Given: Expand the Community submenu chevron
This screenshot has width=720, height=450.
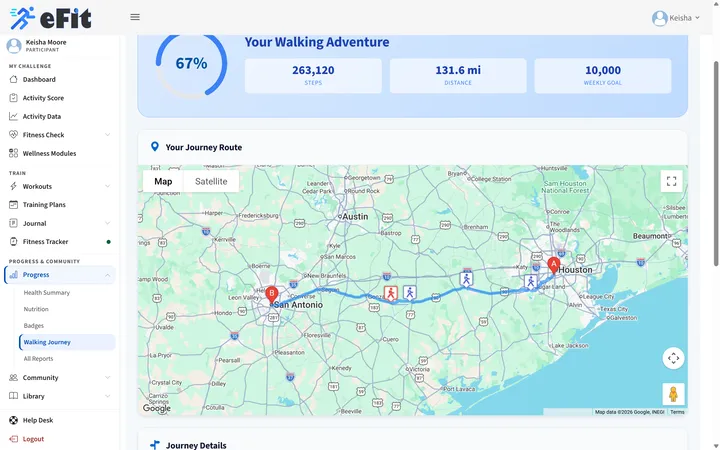Looking at the screenshot, I should (107, 377).
